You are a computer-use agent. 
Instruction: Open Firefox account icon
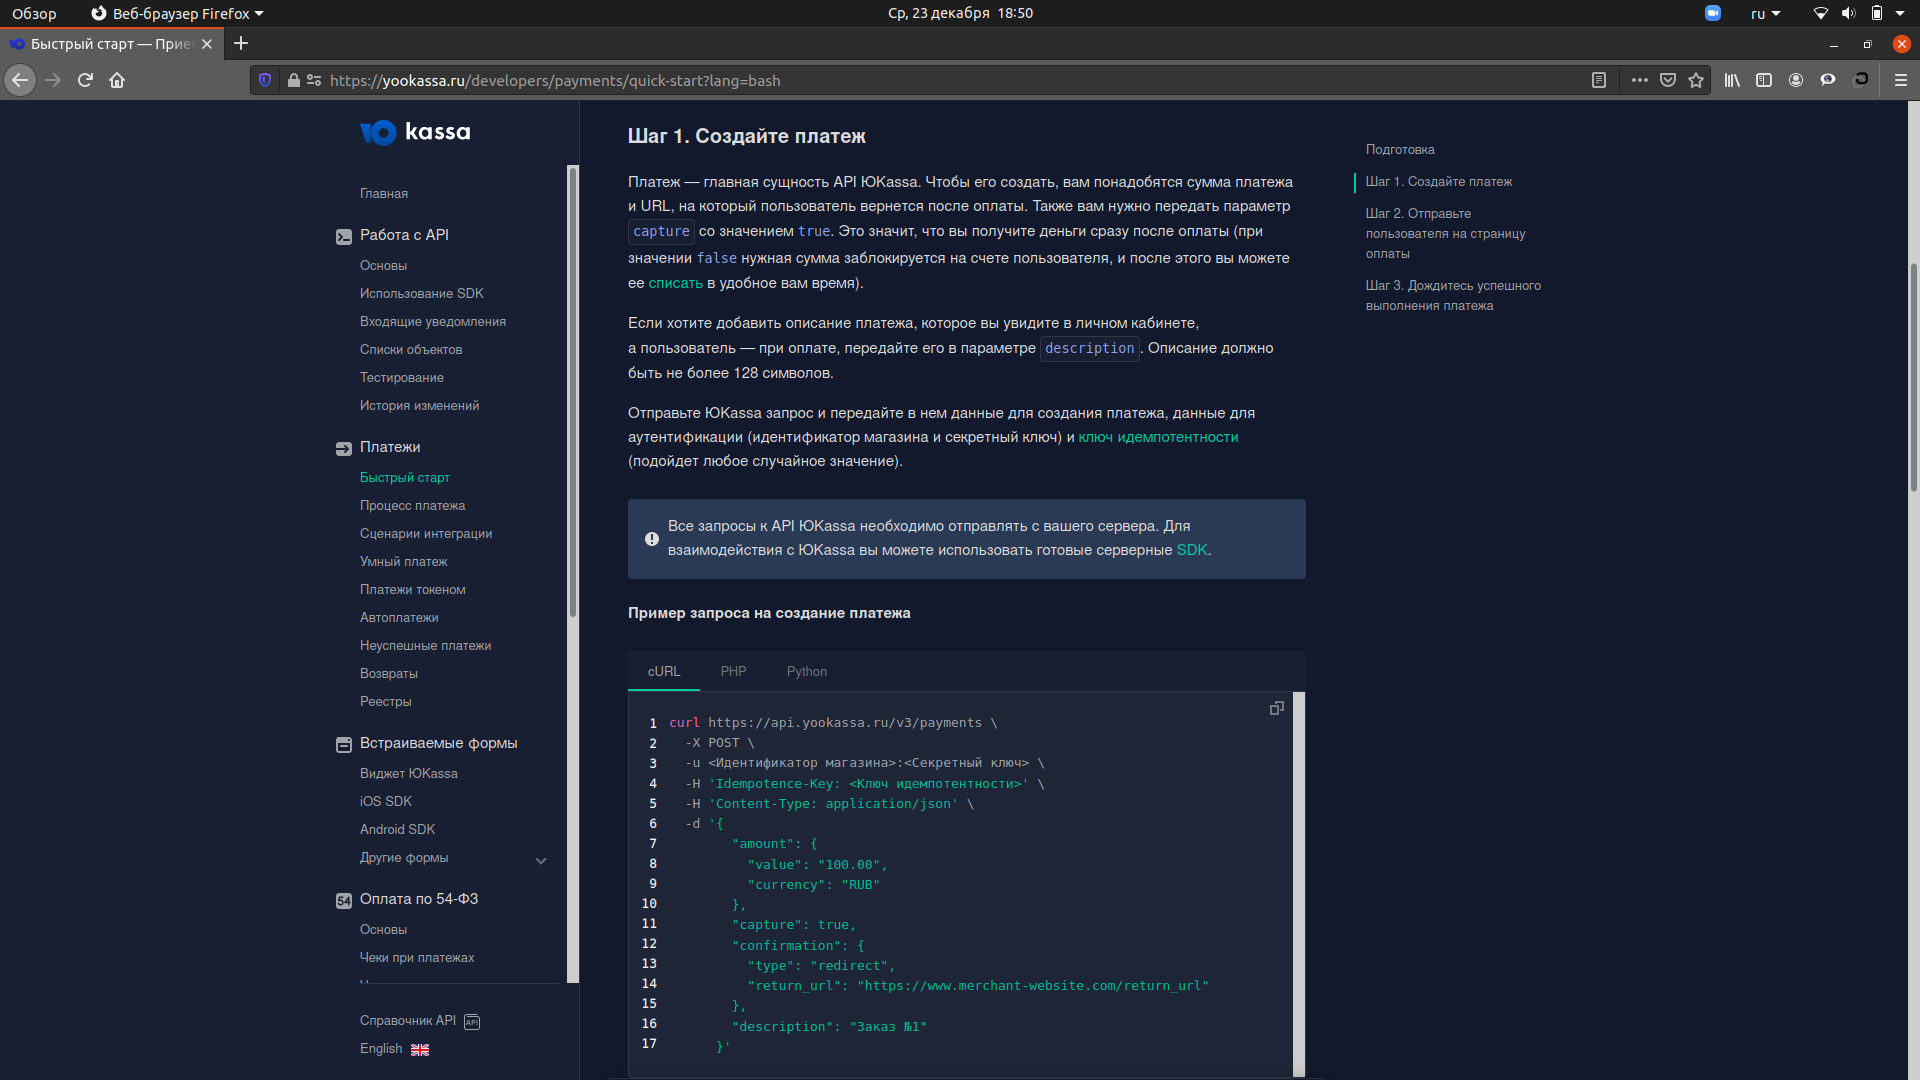[x=1796, y=80]
